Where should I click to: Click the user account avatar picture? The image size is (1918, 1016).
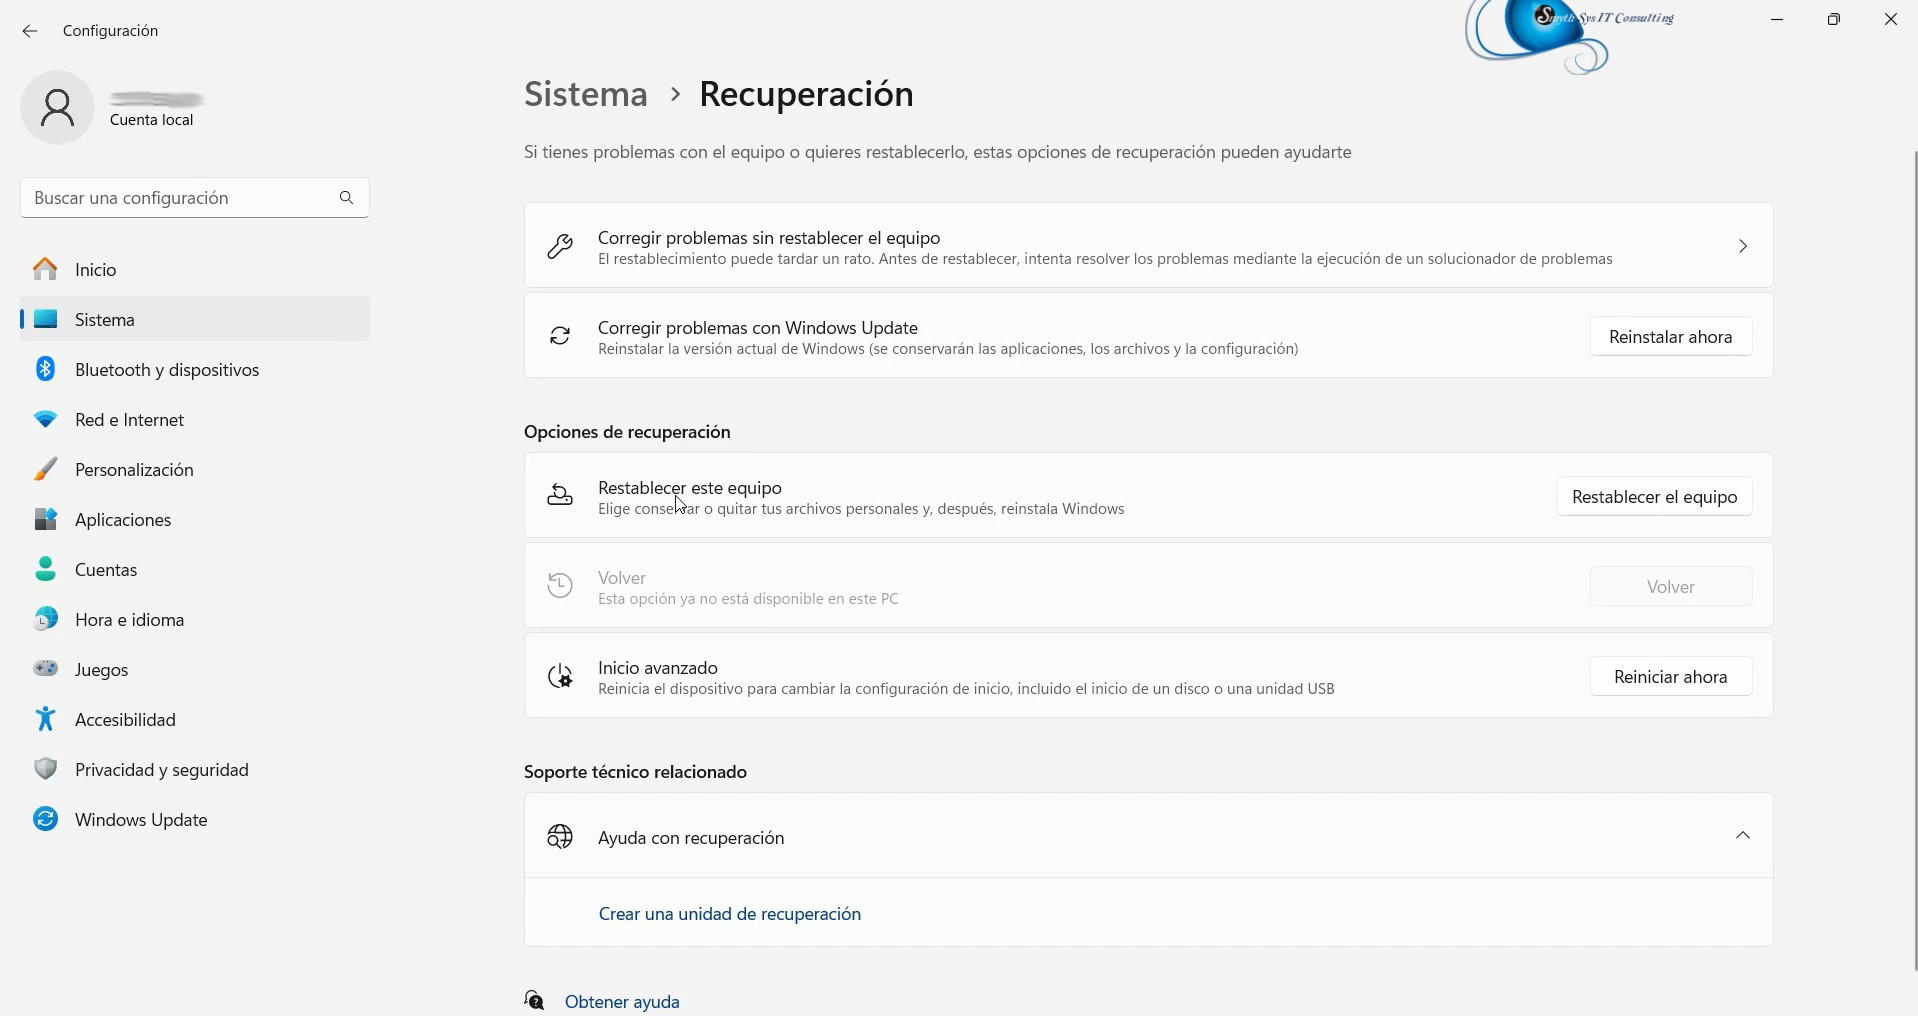point(57,108)
